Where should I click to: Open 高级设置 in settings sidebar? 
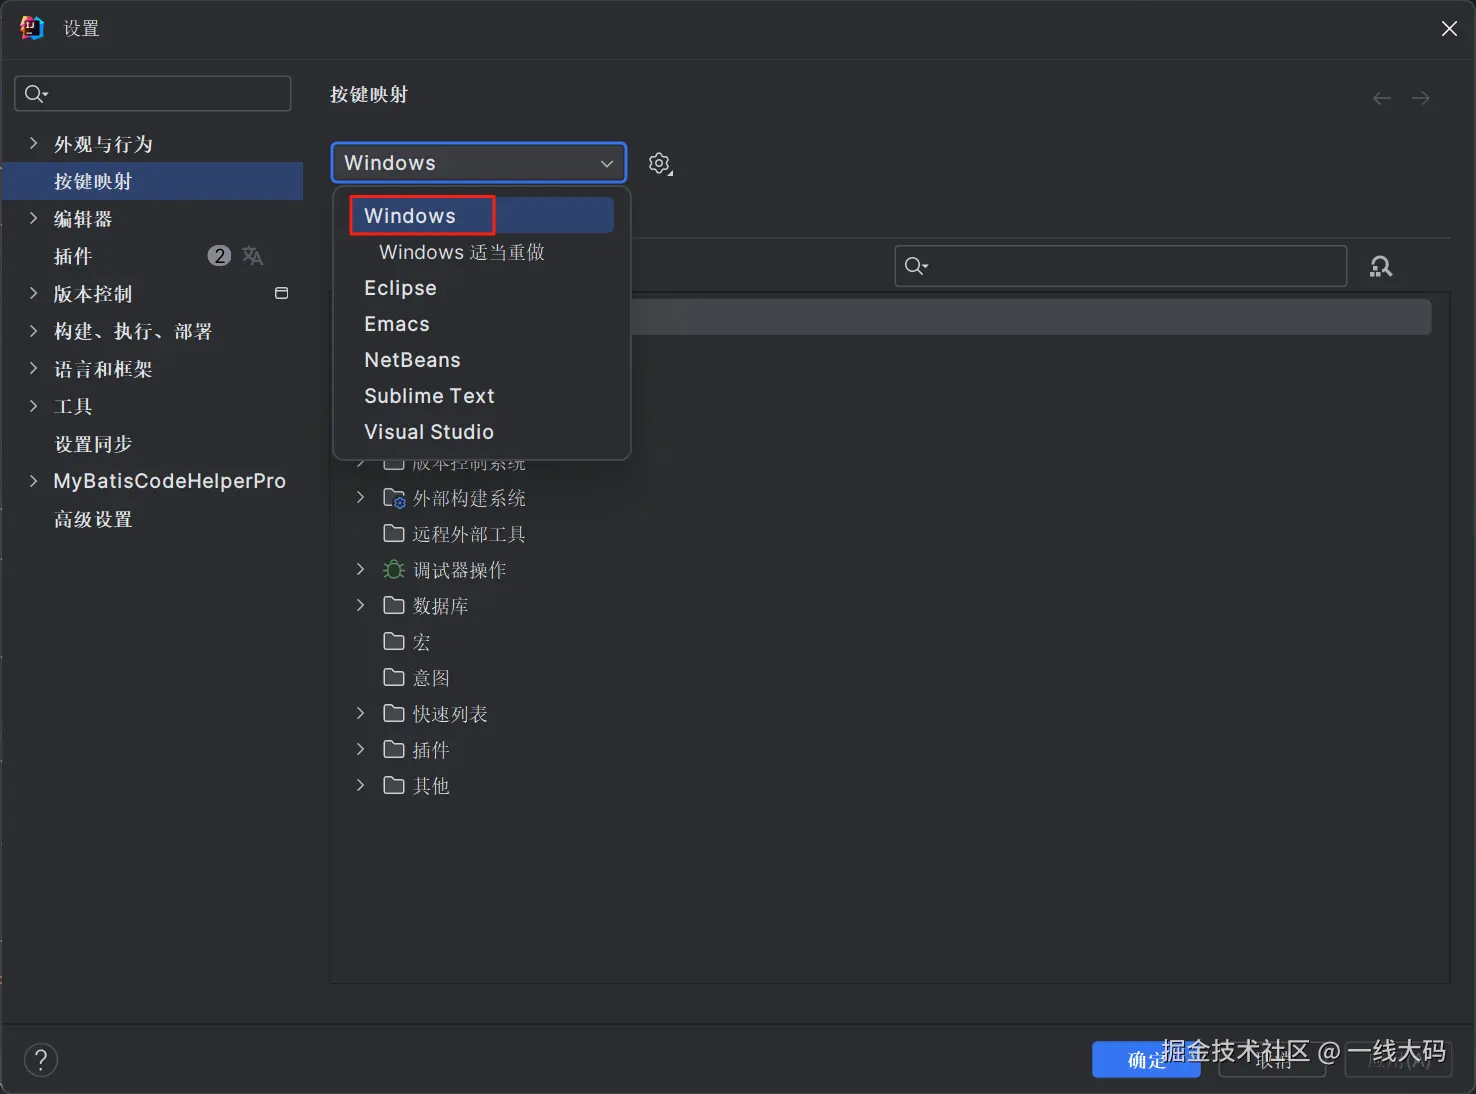152,519
